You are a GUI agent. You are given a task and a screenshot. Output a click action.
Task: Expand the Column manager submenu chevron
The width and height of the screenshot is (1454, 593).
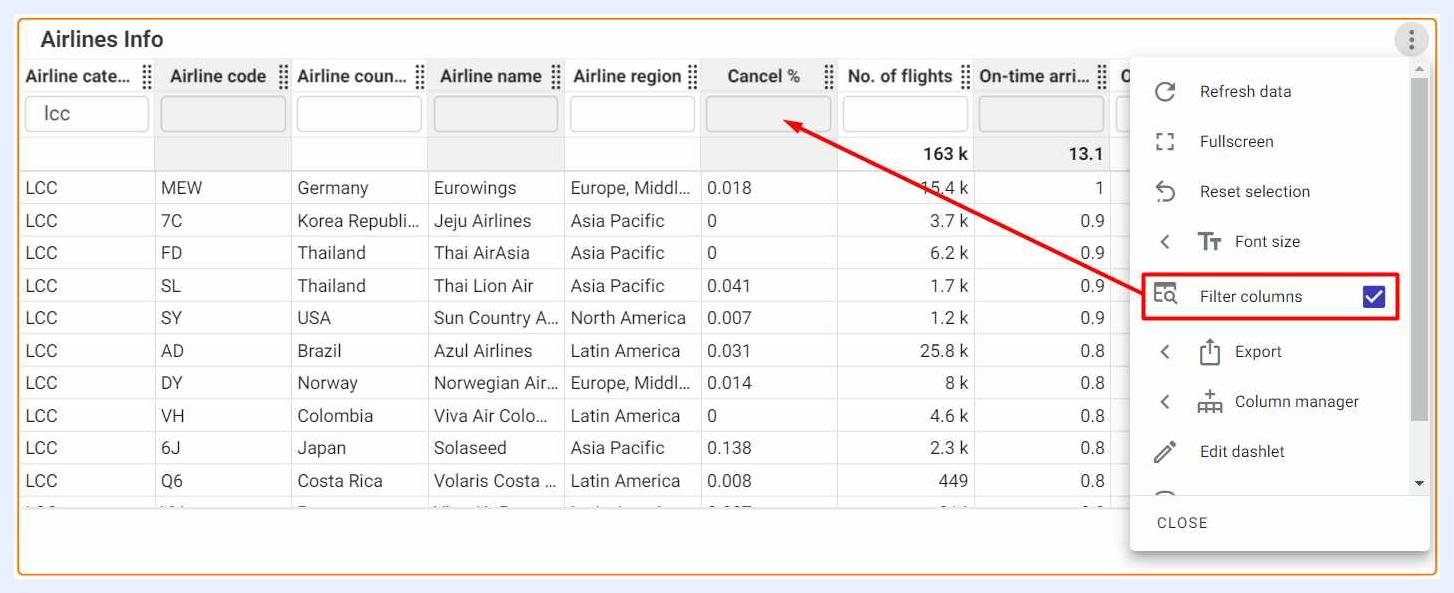(1165, 402)
